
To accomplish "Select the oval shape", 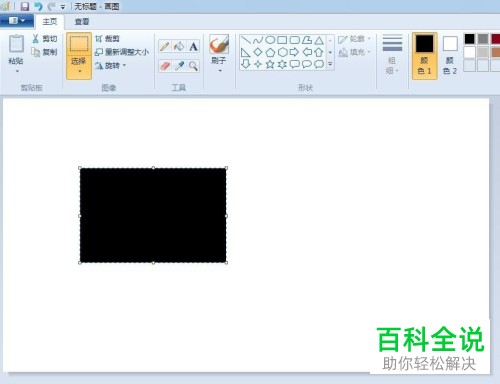I will click(x=270, y=40).
